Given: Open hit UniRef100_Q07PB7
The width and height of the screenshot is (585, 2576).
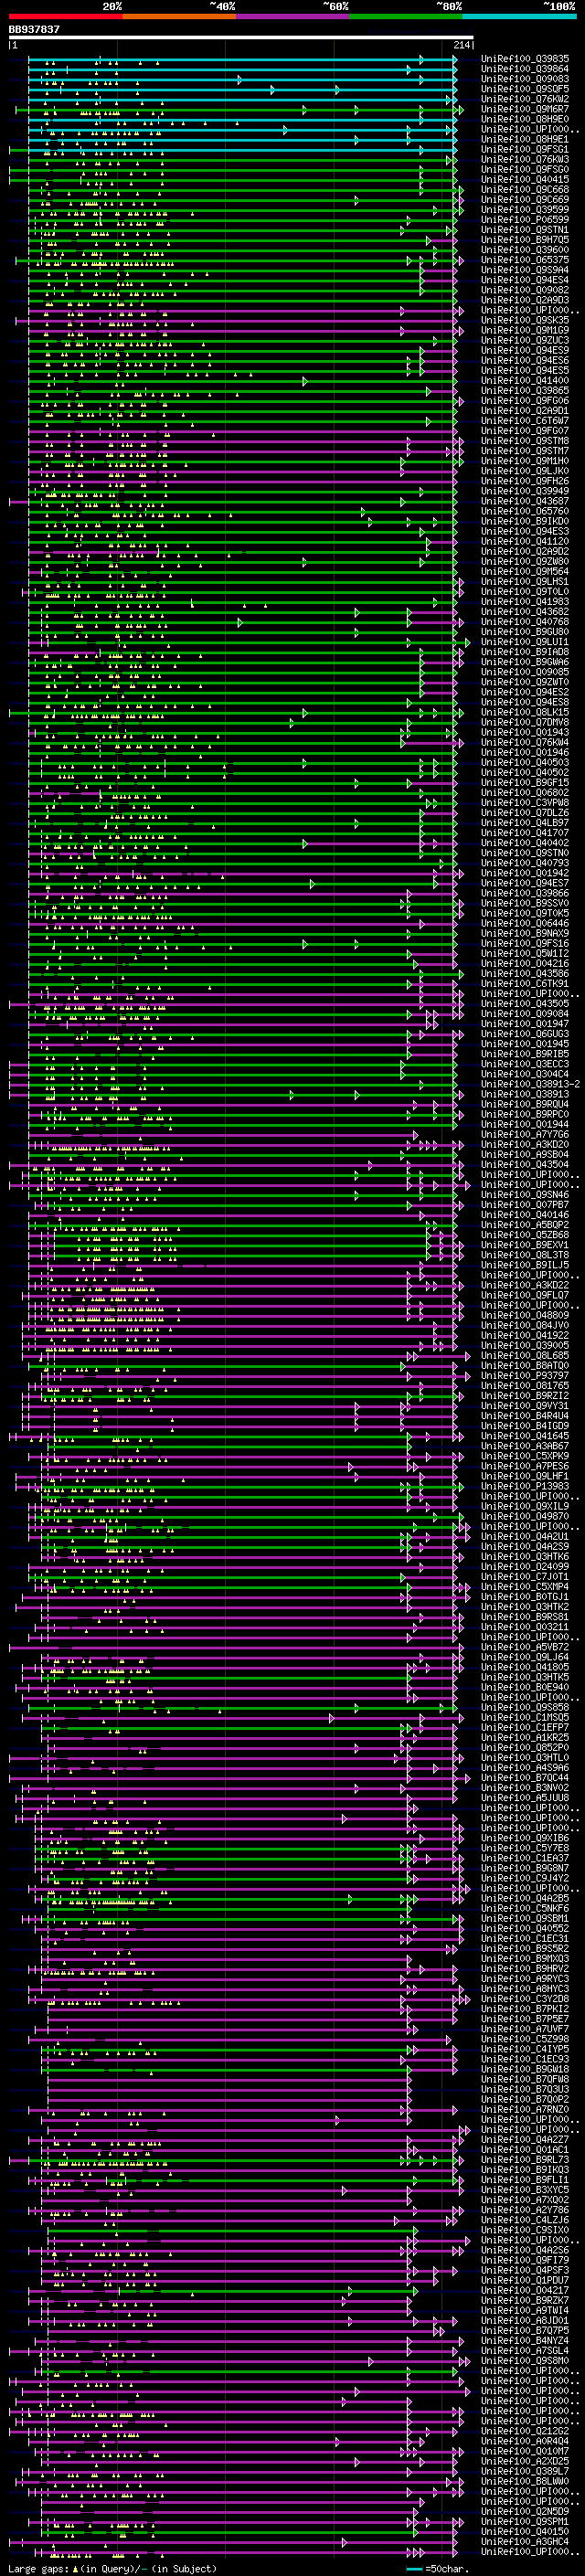Looking at the screenshot, I should coord(524,1205).
